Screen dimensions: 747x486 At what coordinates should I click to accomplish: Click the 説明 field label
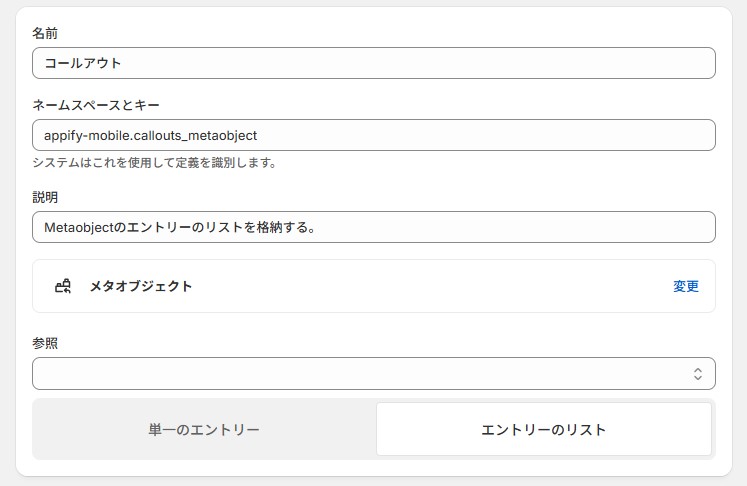45,197
